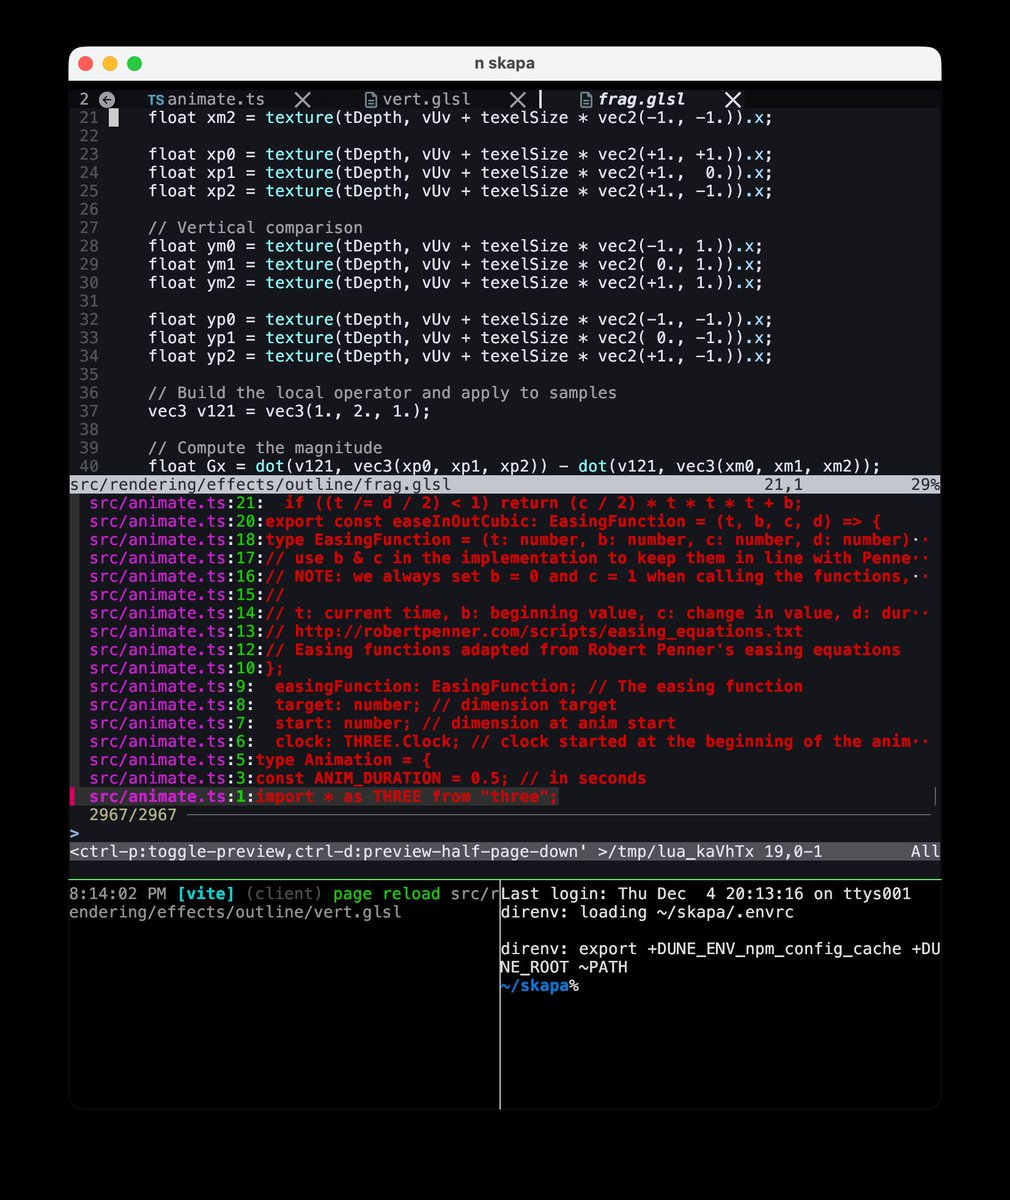Click the '19,0-1' position in the bottom status line
This screenshot has height=1200, width=1010.
pyautogui.click(x=792, y=851)
